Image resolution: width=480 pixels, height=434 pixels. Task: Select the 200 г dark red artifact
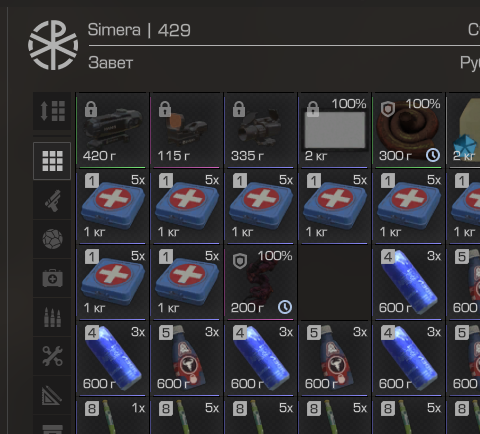(x=260, y=282)
